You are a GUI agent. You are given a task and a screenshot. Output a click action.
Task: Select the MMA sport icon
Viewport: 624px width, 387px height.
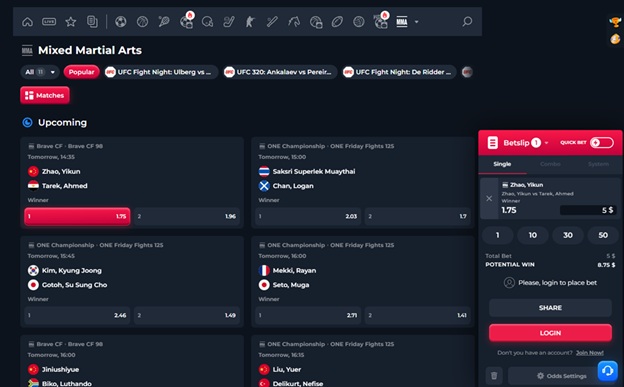click(x=402, y=22)
